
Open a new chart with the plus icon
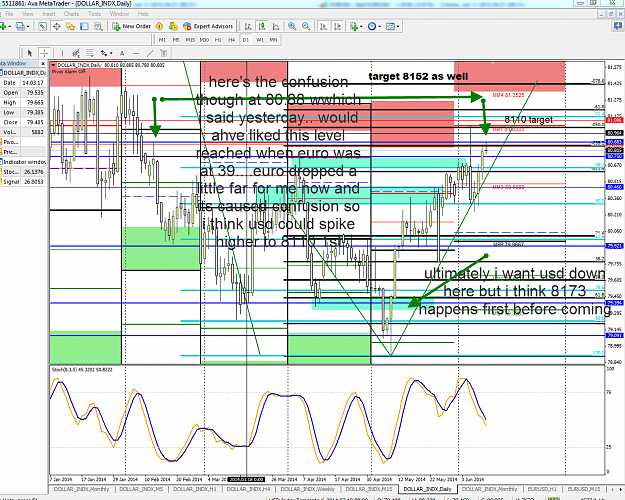(3, 26)
